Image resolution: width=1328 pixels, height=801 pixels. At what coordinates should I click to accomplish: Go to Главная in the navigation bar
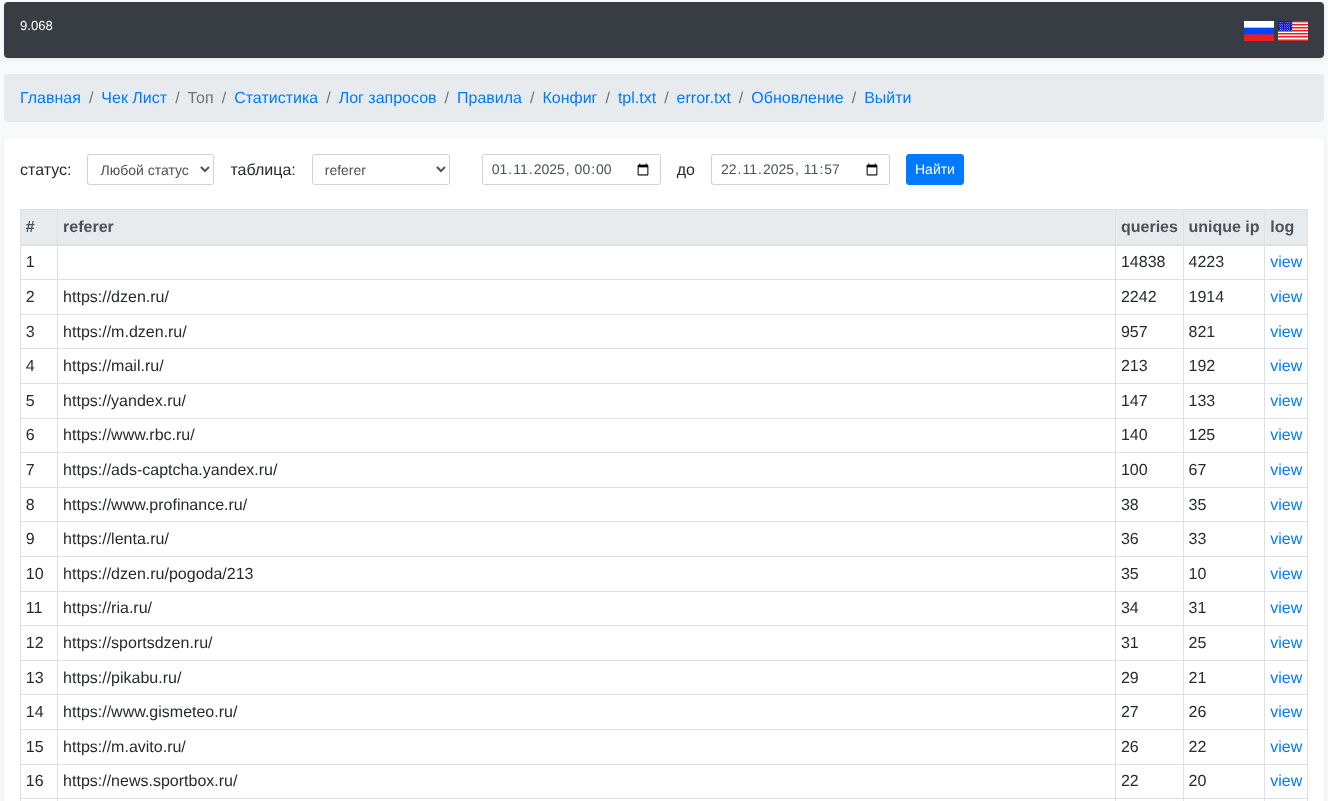pyautogui.click(x=50, y=98)
